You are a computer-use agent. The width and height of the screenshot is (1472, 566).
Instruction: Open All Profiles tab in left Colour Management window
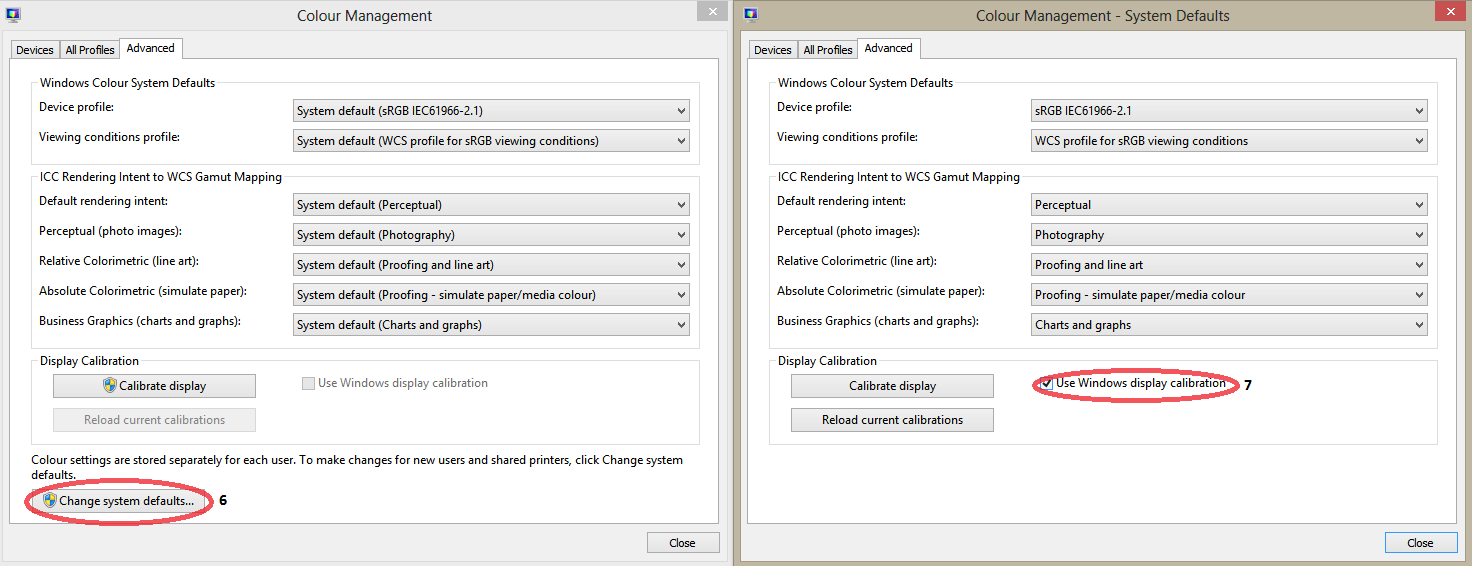point(90,50)
